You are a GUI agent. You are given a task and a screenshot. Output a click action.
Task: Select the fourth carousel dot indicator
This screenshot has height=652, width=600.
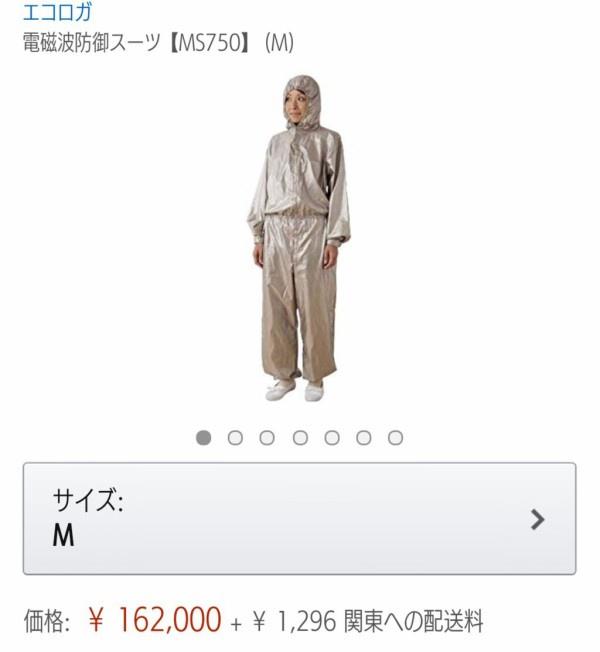point(300,437)
